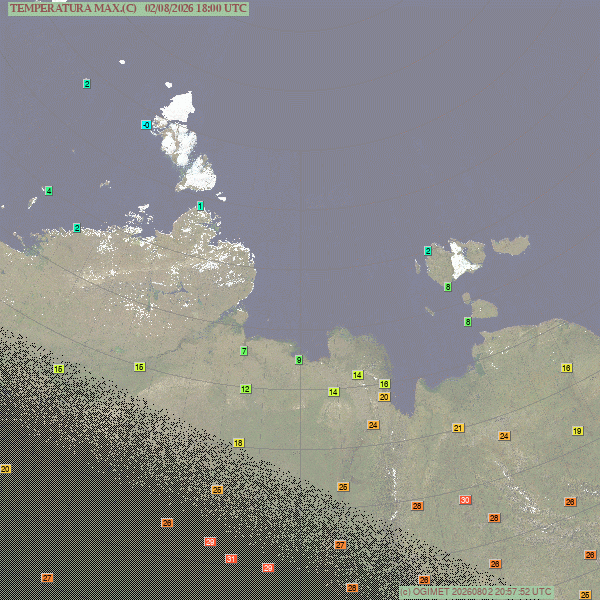
Task: Click the green 12 temperature marker
Action: [246, 389]
